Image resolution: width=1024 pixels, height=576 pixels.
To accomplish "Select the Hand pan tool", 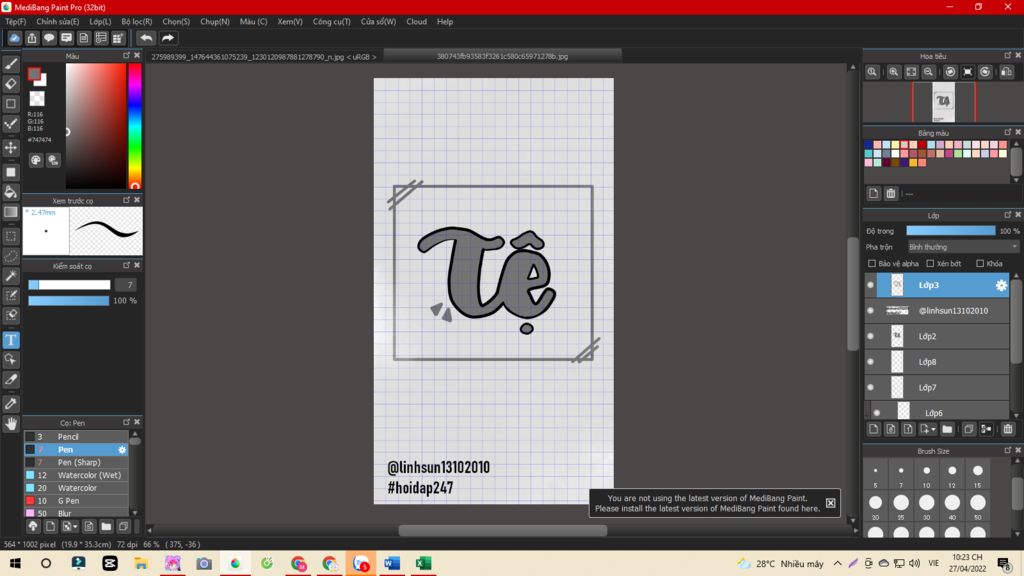I will (x=11, y=424).
